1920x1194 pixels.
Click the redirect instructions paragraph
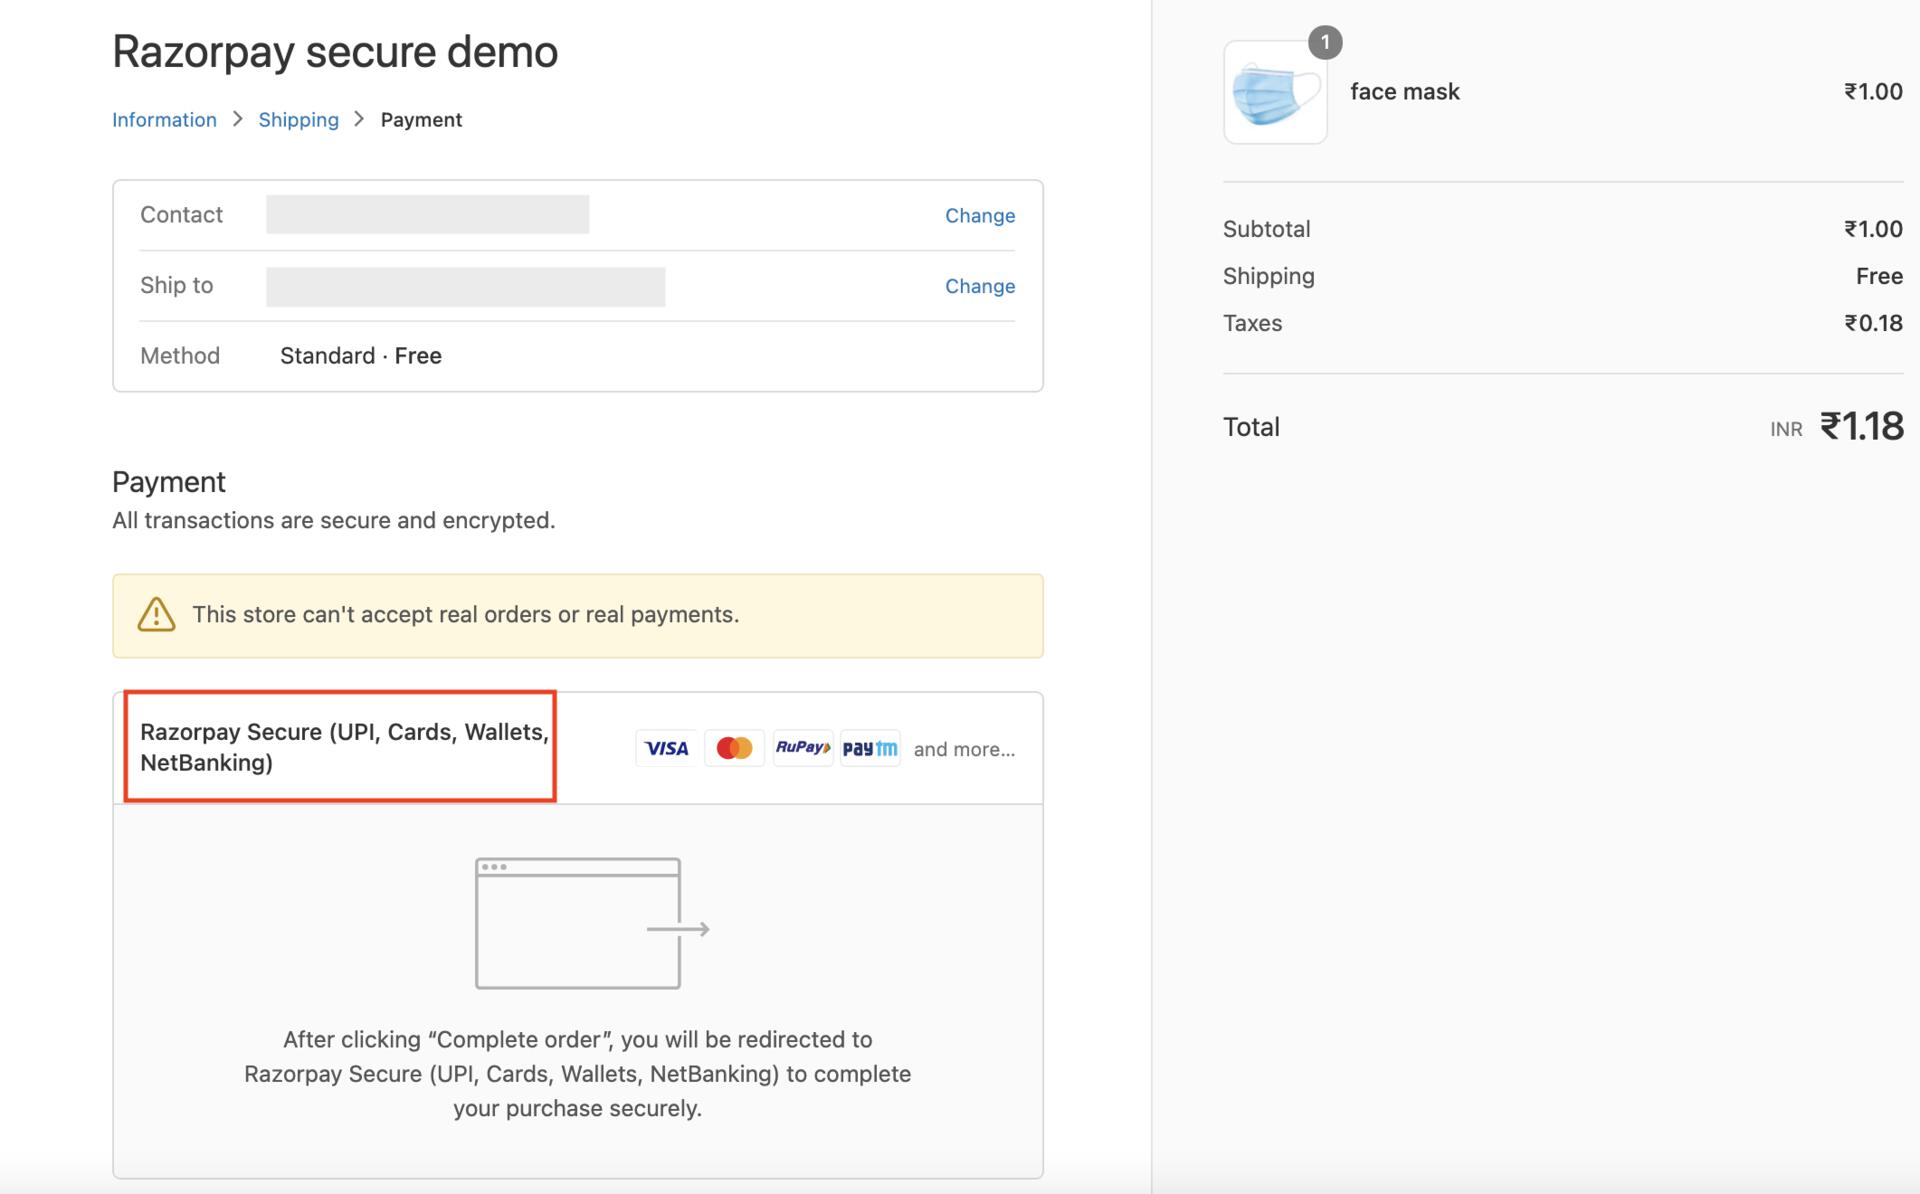tap(578, 1074)
